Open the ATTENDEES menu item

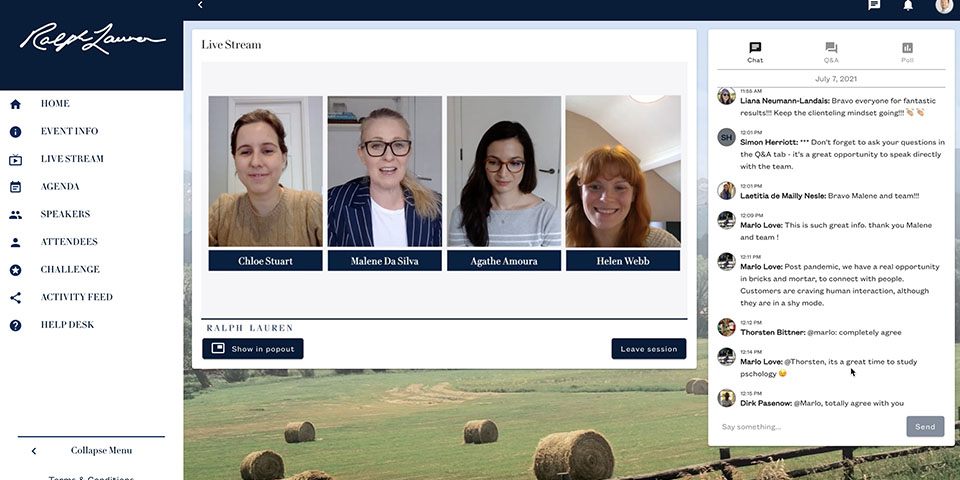click(x=69, y=241)
